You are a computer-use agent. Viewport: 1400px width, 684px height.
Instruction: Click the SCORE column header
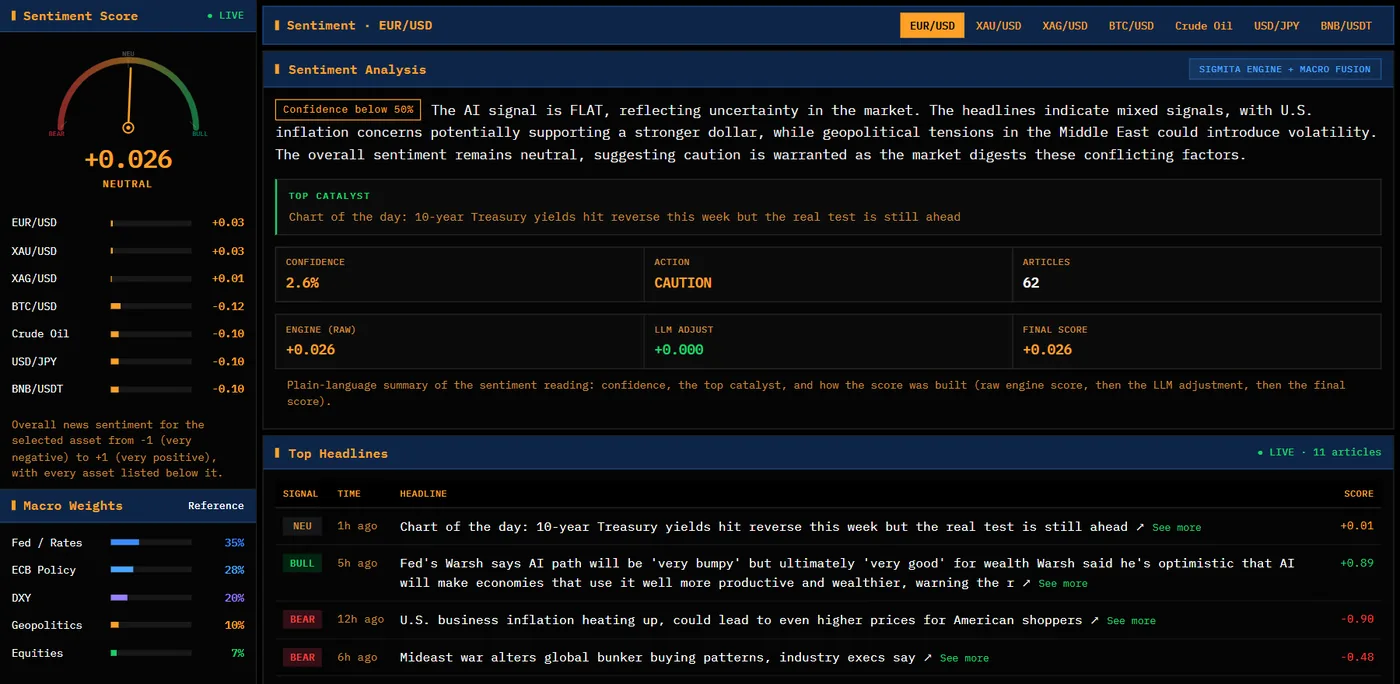tap(1359, 494)
